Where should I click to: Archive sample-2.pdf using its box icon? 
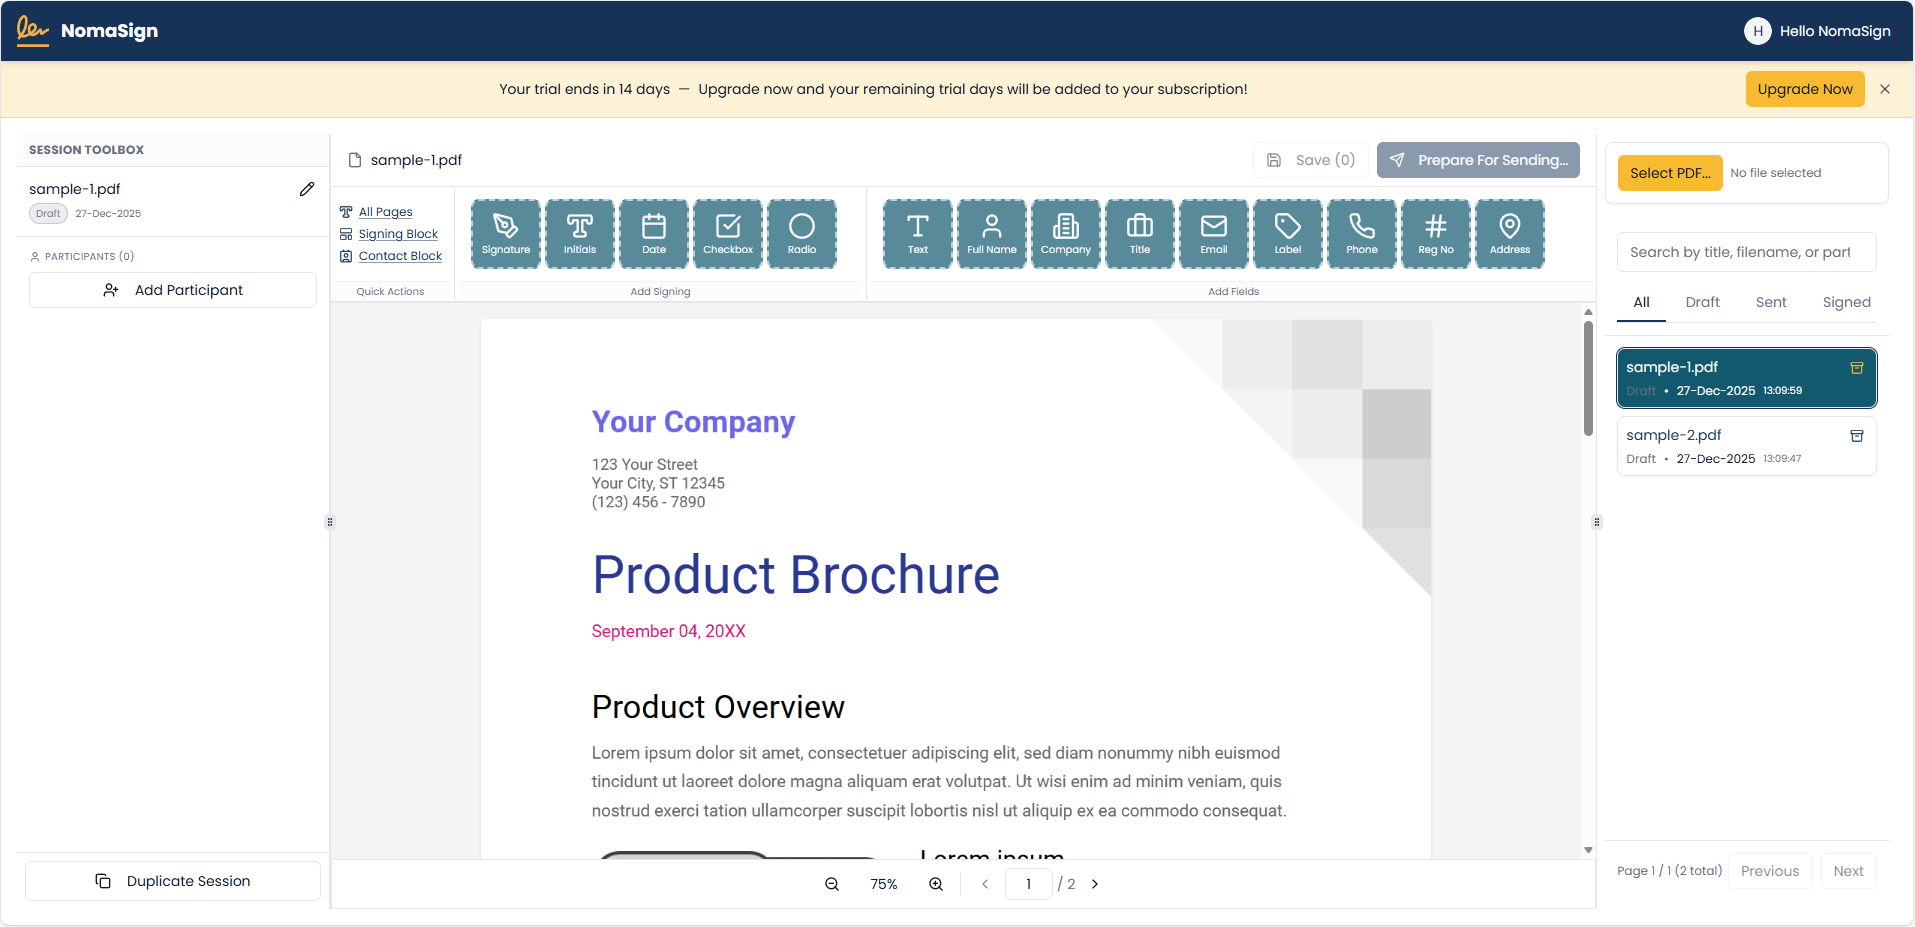(x=1858, y=436)
